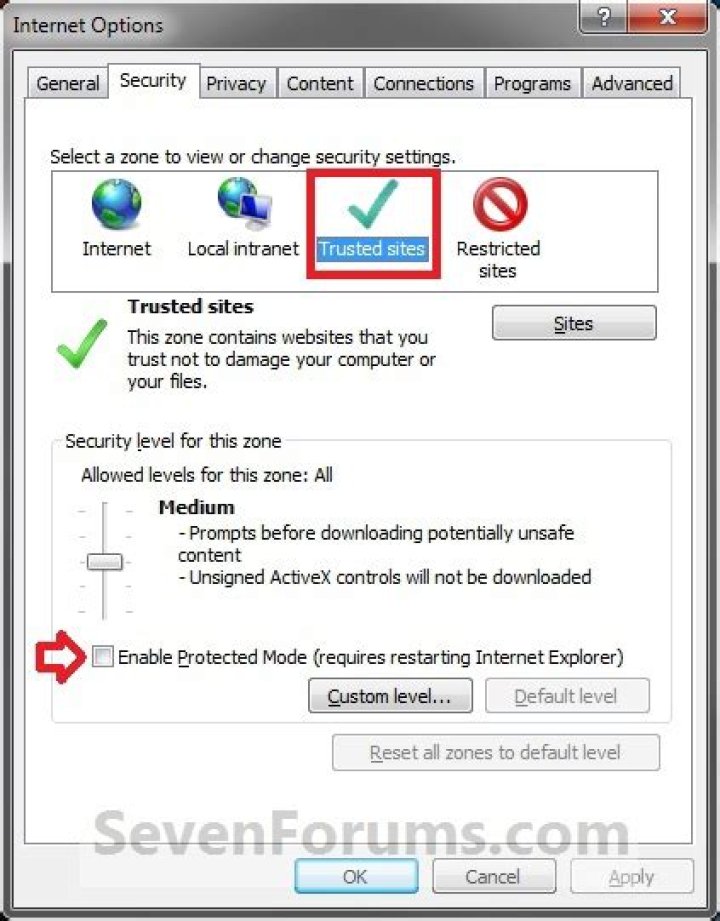Open the Content tab

point(320,83)
